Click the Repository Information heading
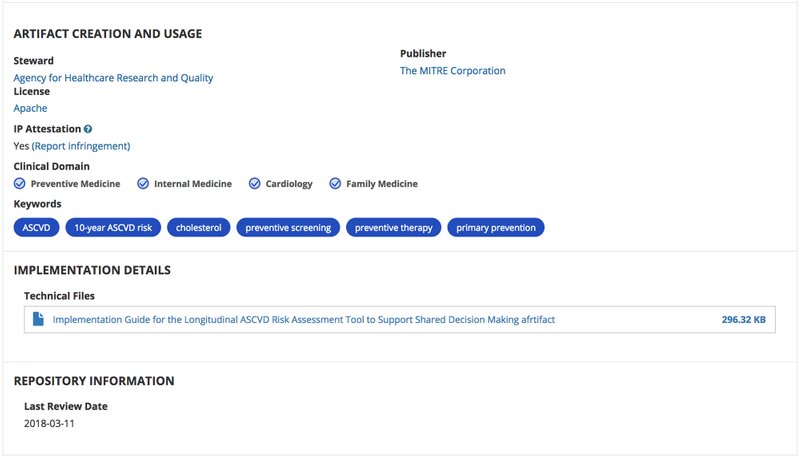This screenshot has height=456, width=800. coord(94,381)
